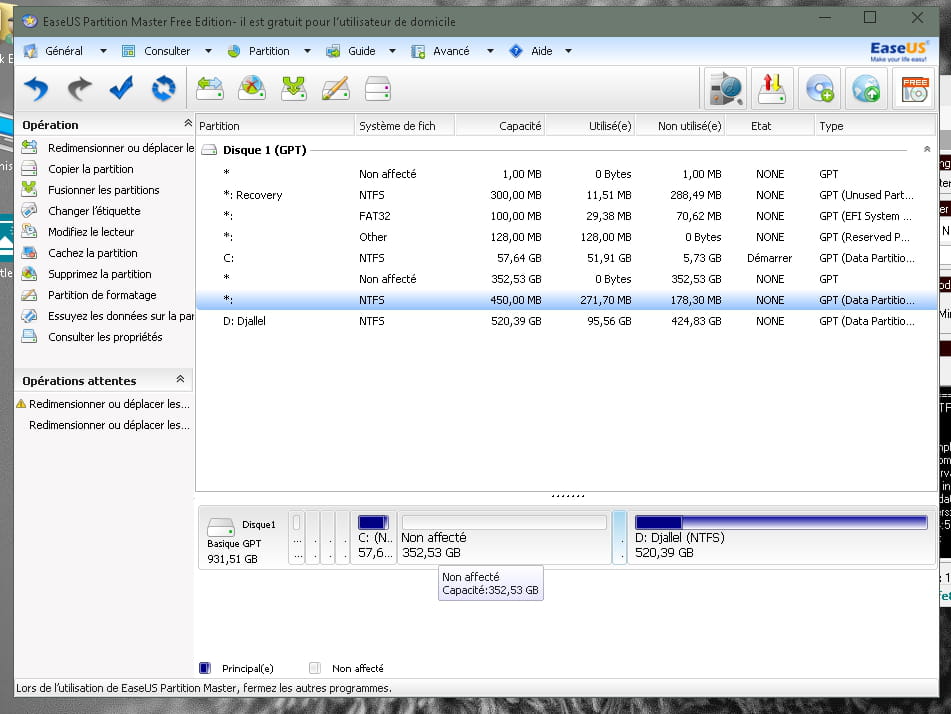Select Modifiez le lecteur operation
Screen dimensions: 951x714
(x=91, y=232)
